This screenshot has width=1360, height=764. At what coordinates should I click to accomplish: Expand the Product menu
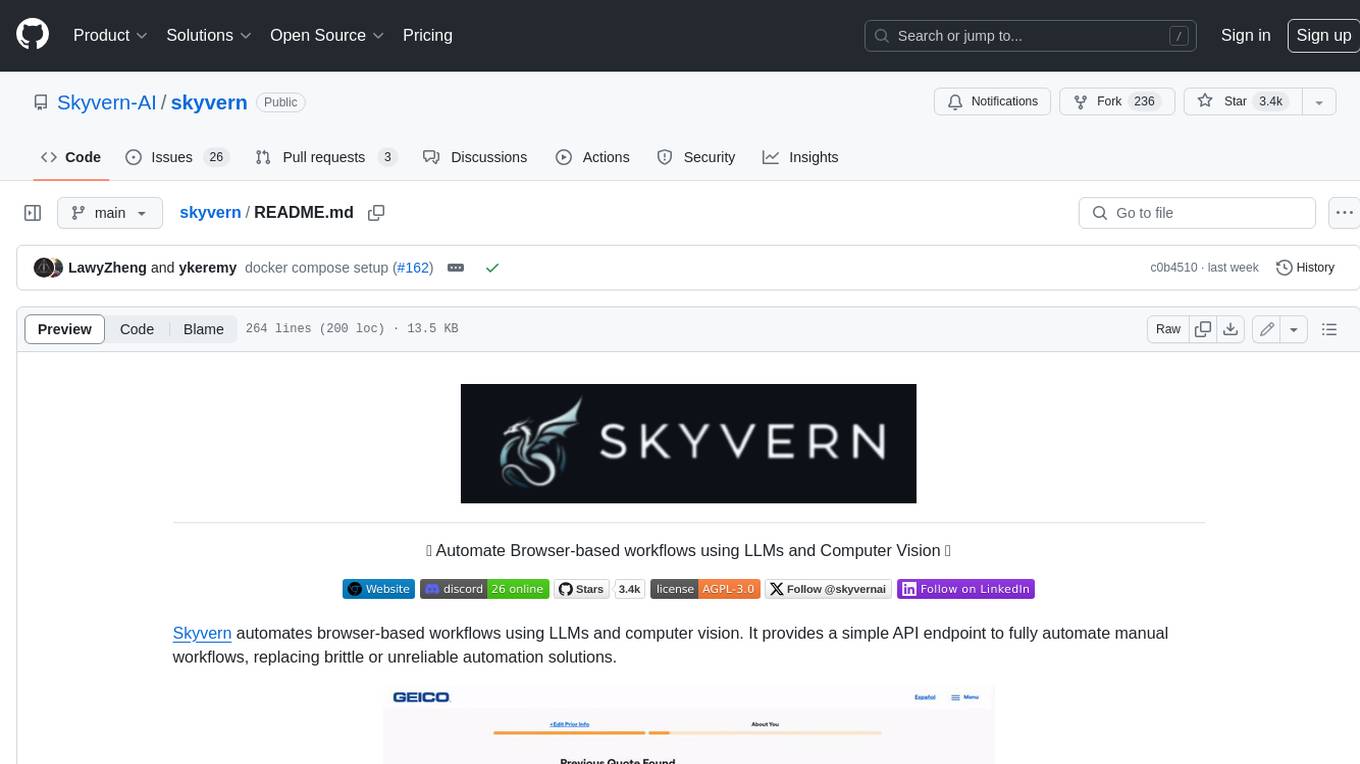[x=110, y=35]
